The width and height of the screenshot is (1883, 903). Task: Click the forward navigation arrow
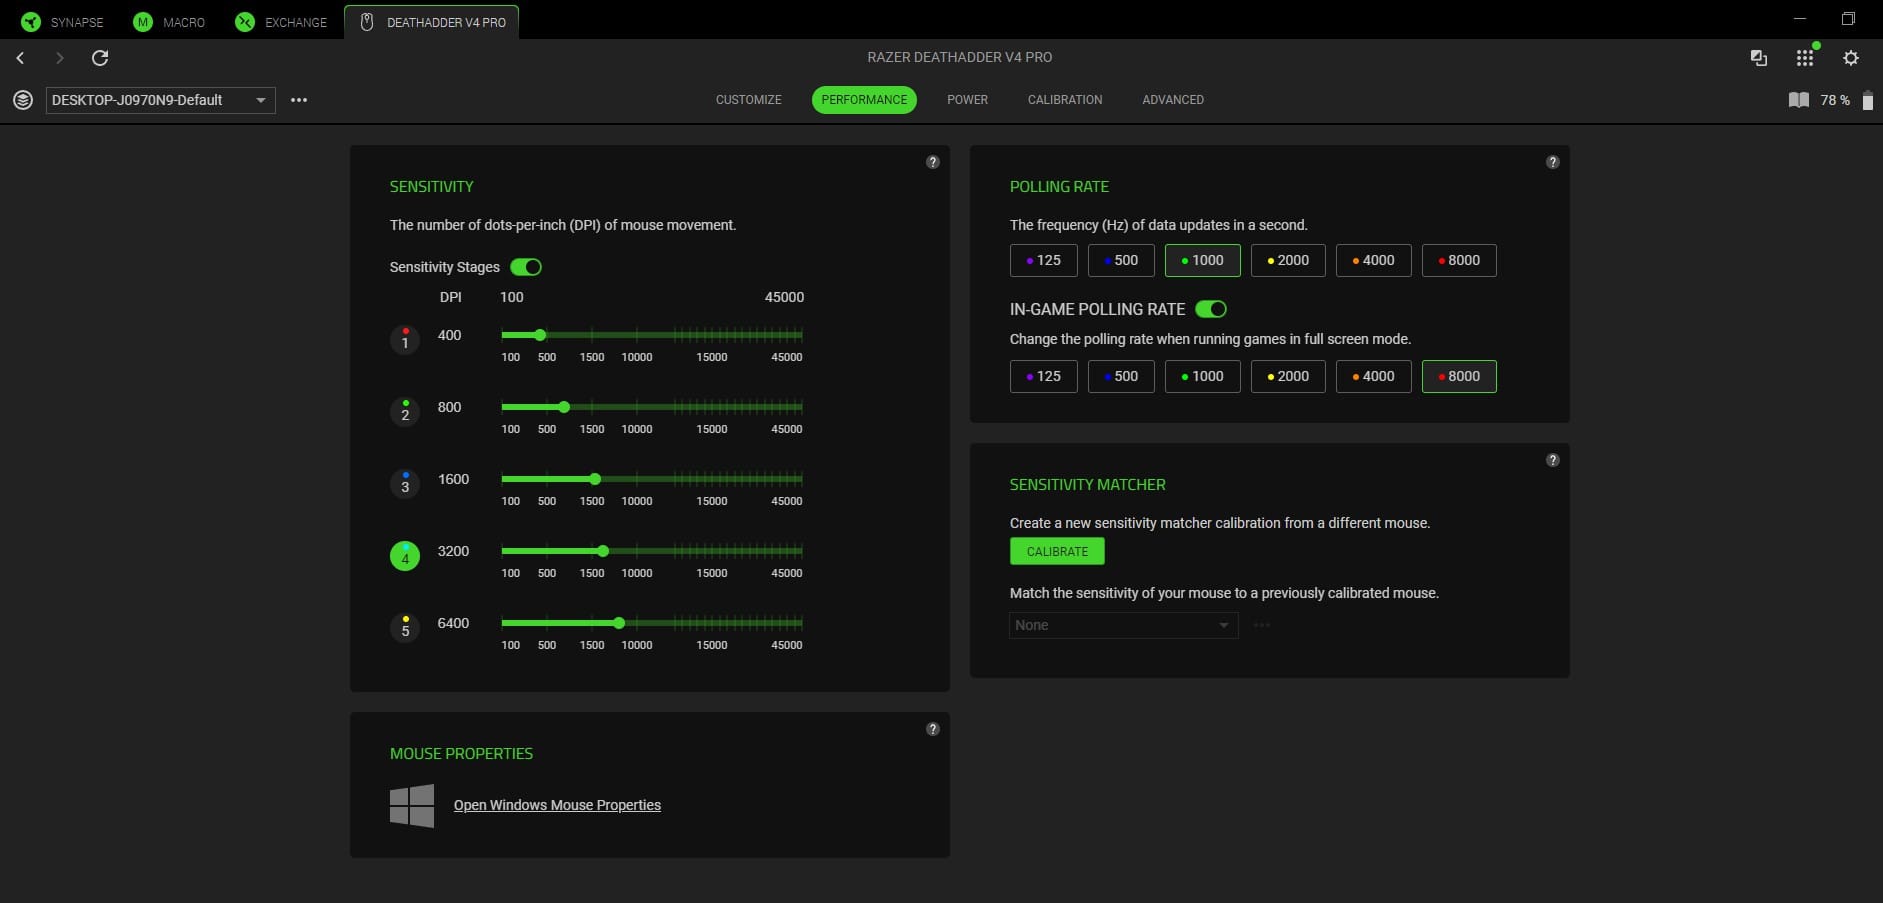click(60, 58)
